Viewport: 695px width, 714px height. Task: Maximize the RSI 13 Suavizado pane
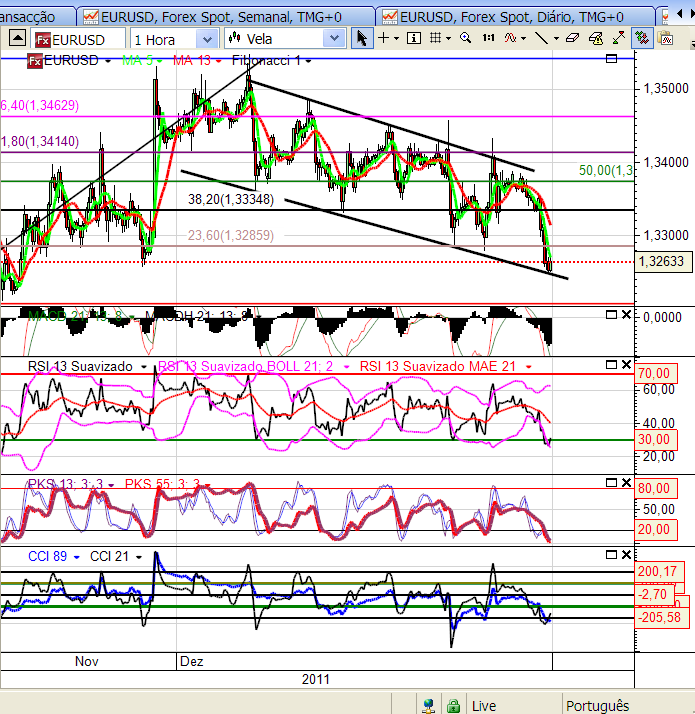click(612, 365)
